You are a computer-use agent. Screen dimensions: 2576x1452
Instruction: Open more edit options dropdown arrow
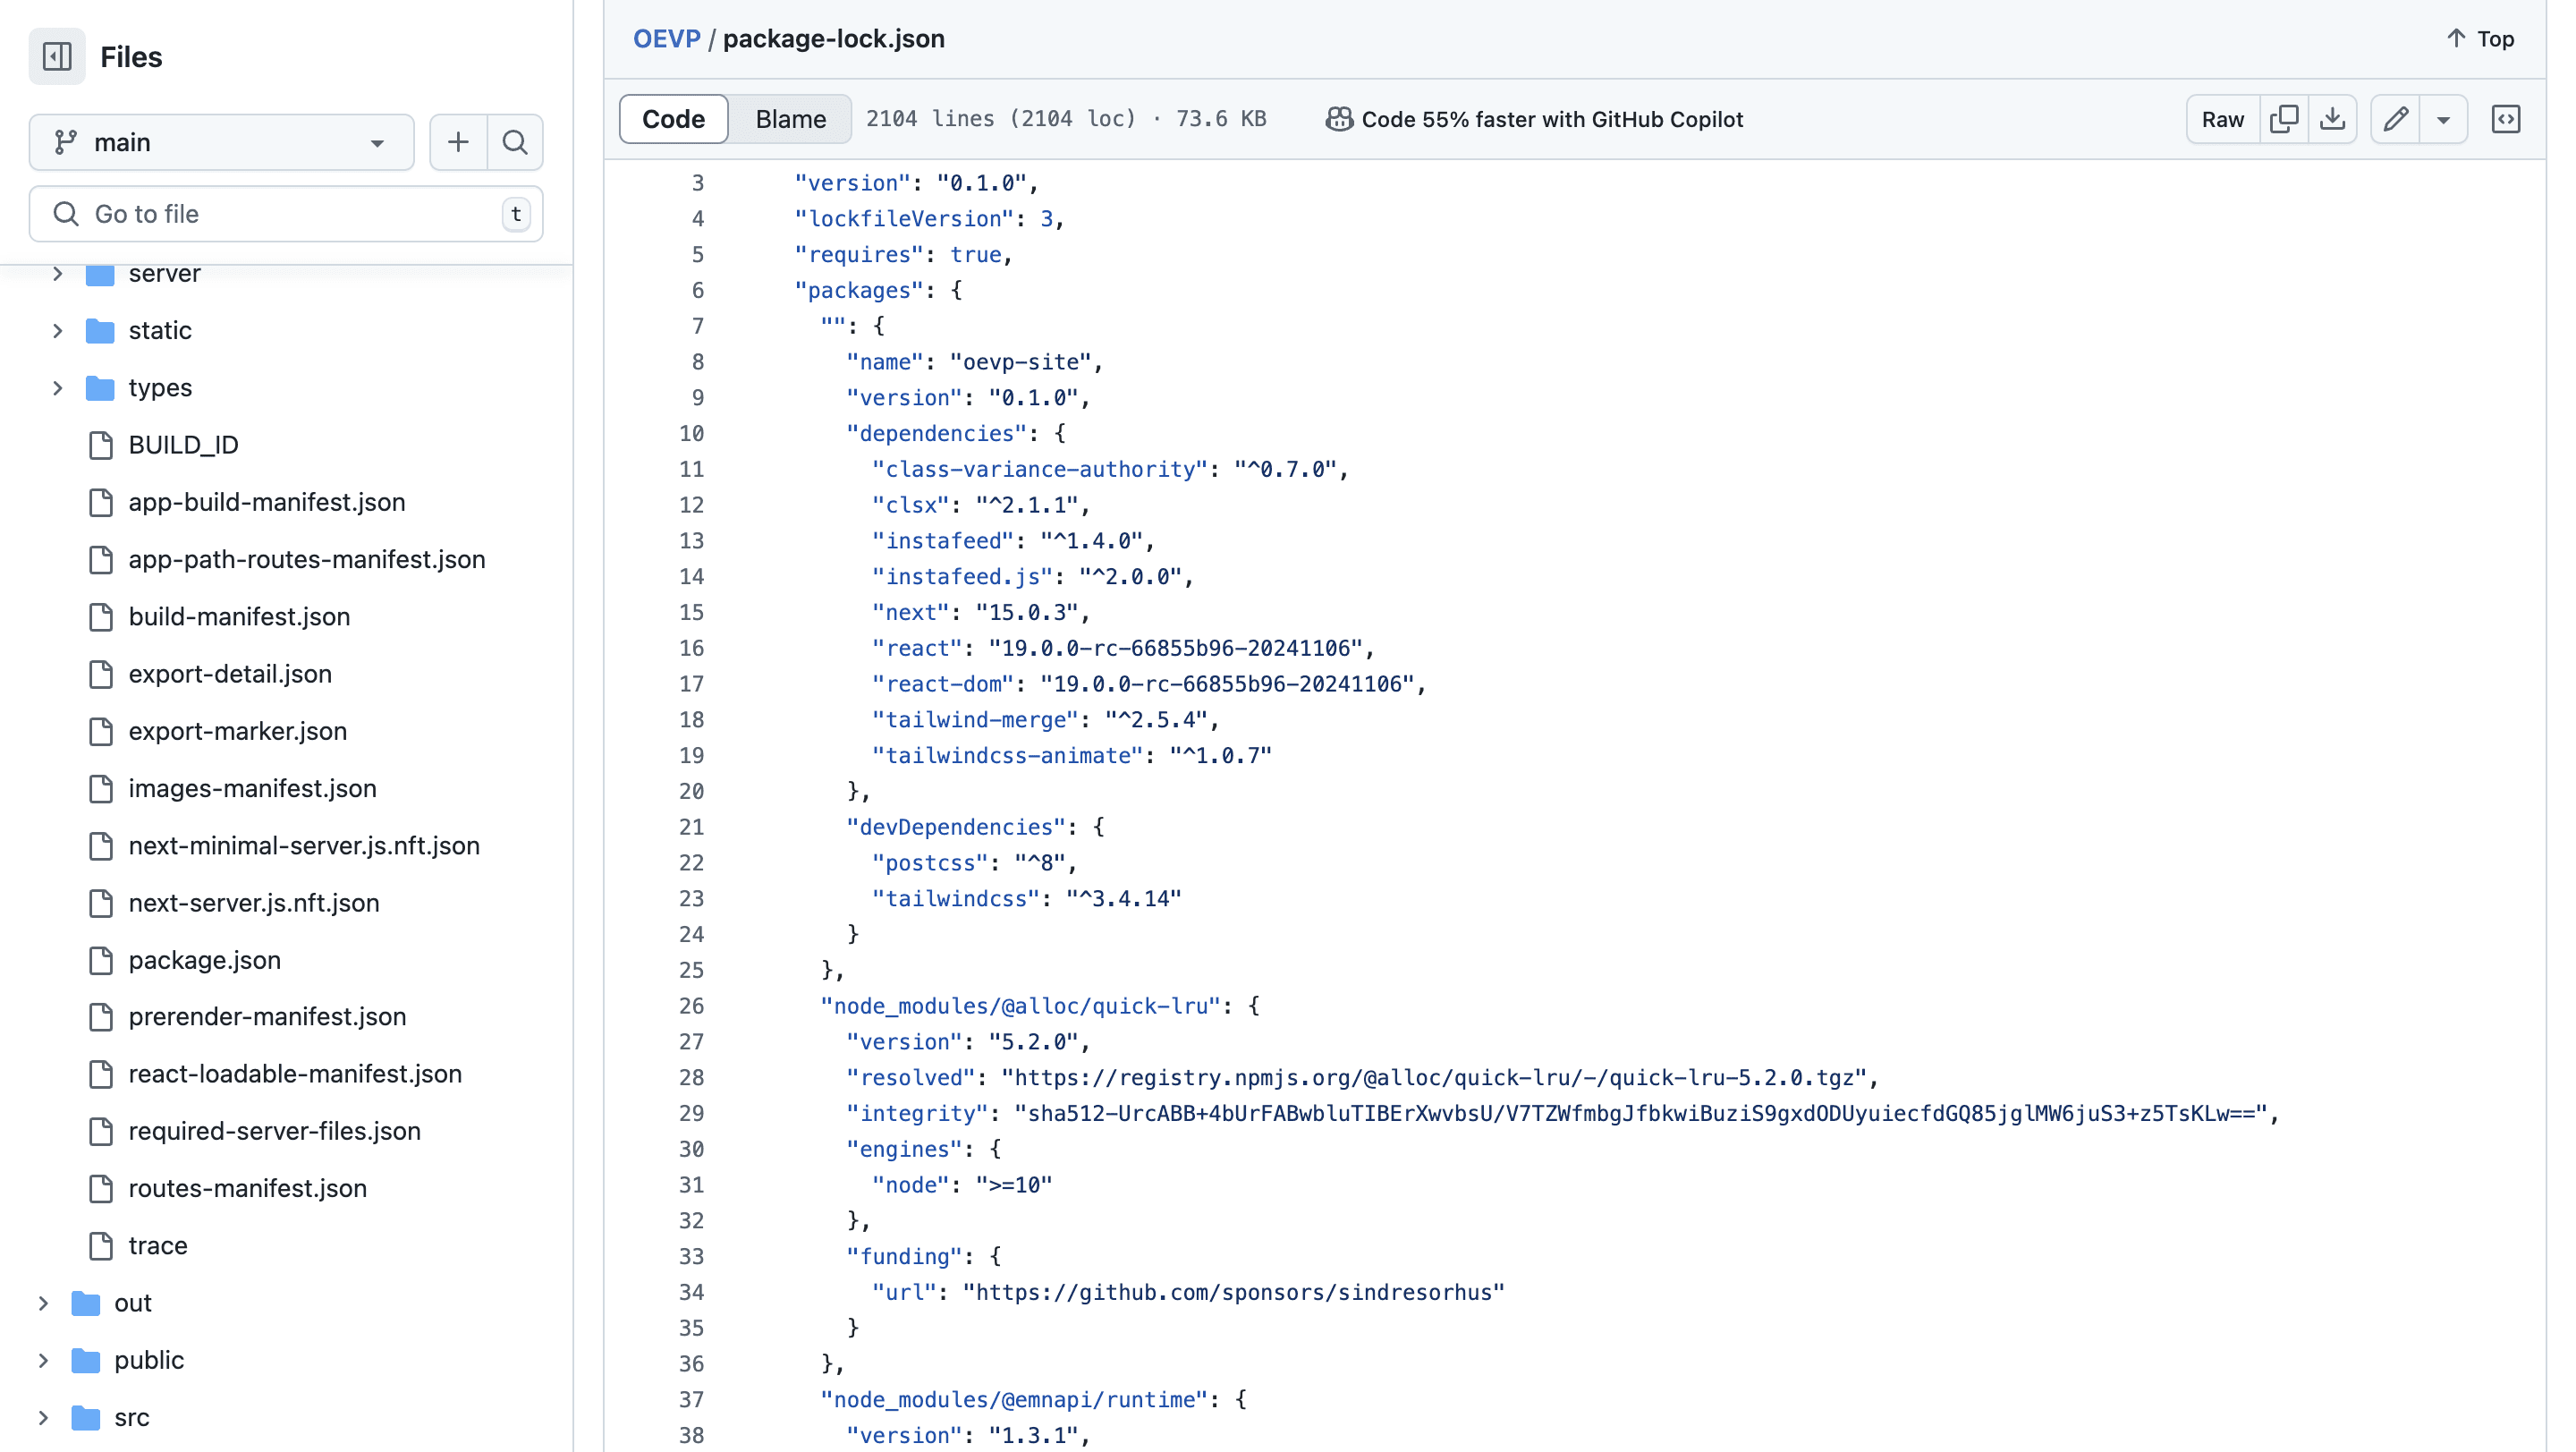coord(2443,119)
